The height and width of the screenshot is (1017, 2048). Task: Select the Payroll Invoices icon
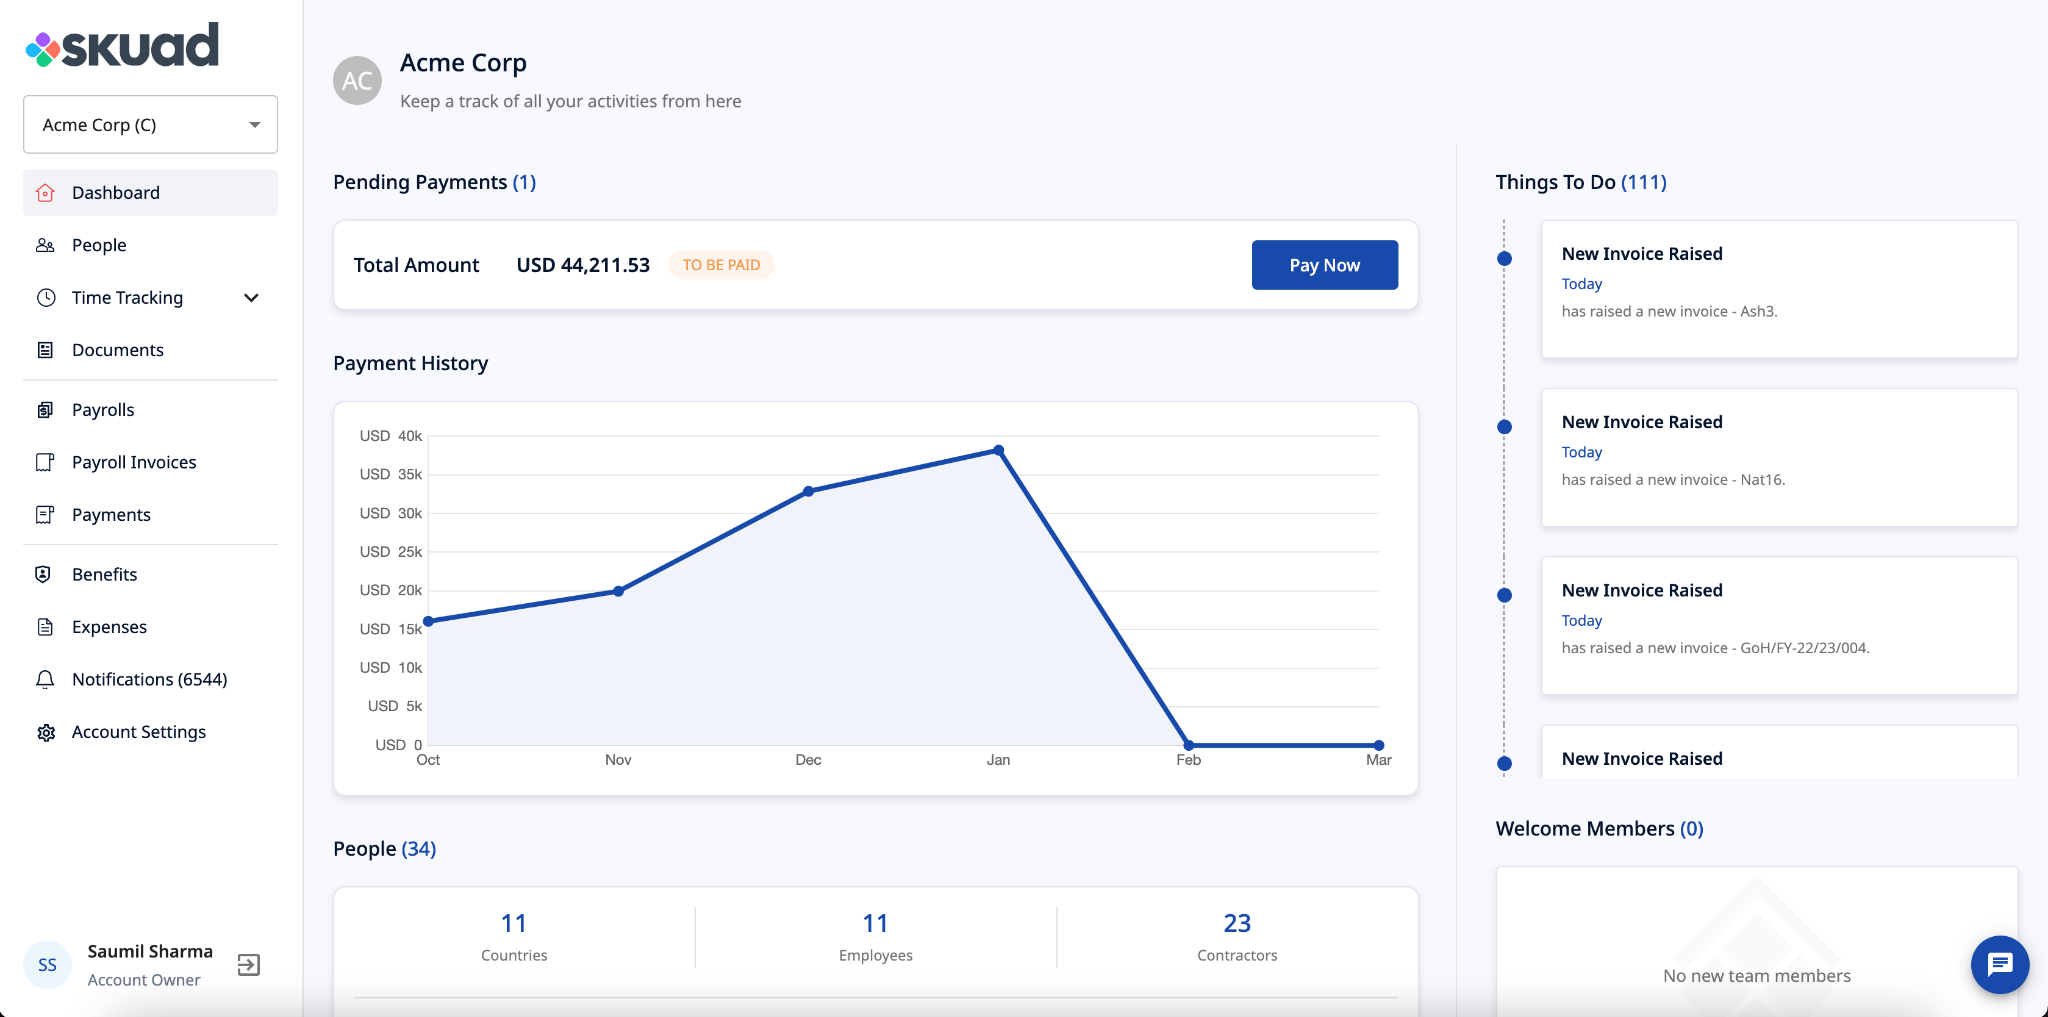click(46, 462)
